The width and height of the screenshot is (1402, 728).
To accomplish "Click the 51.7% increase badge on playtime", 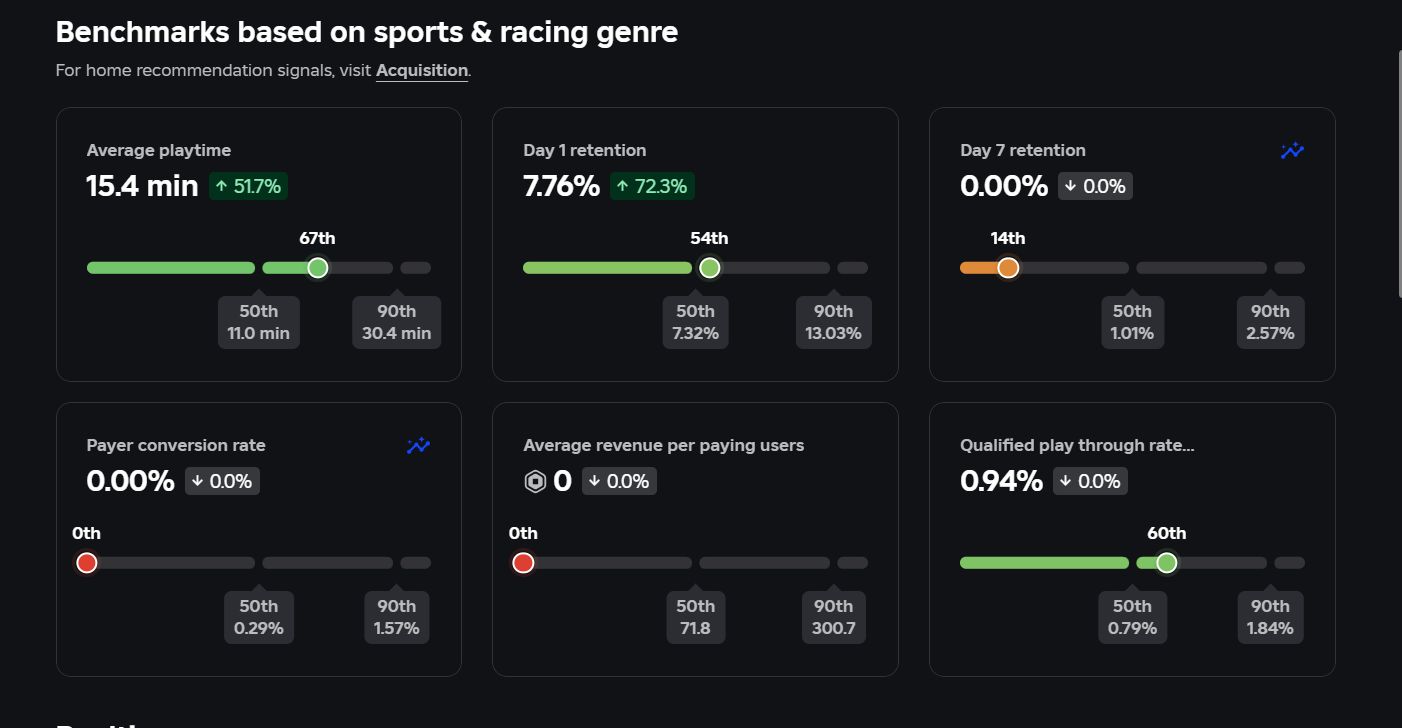I will pyautogui.click(x=248, y=186).
